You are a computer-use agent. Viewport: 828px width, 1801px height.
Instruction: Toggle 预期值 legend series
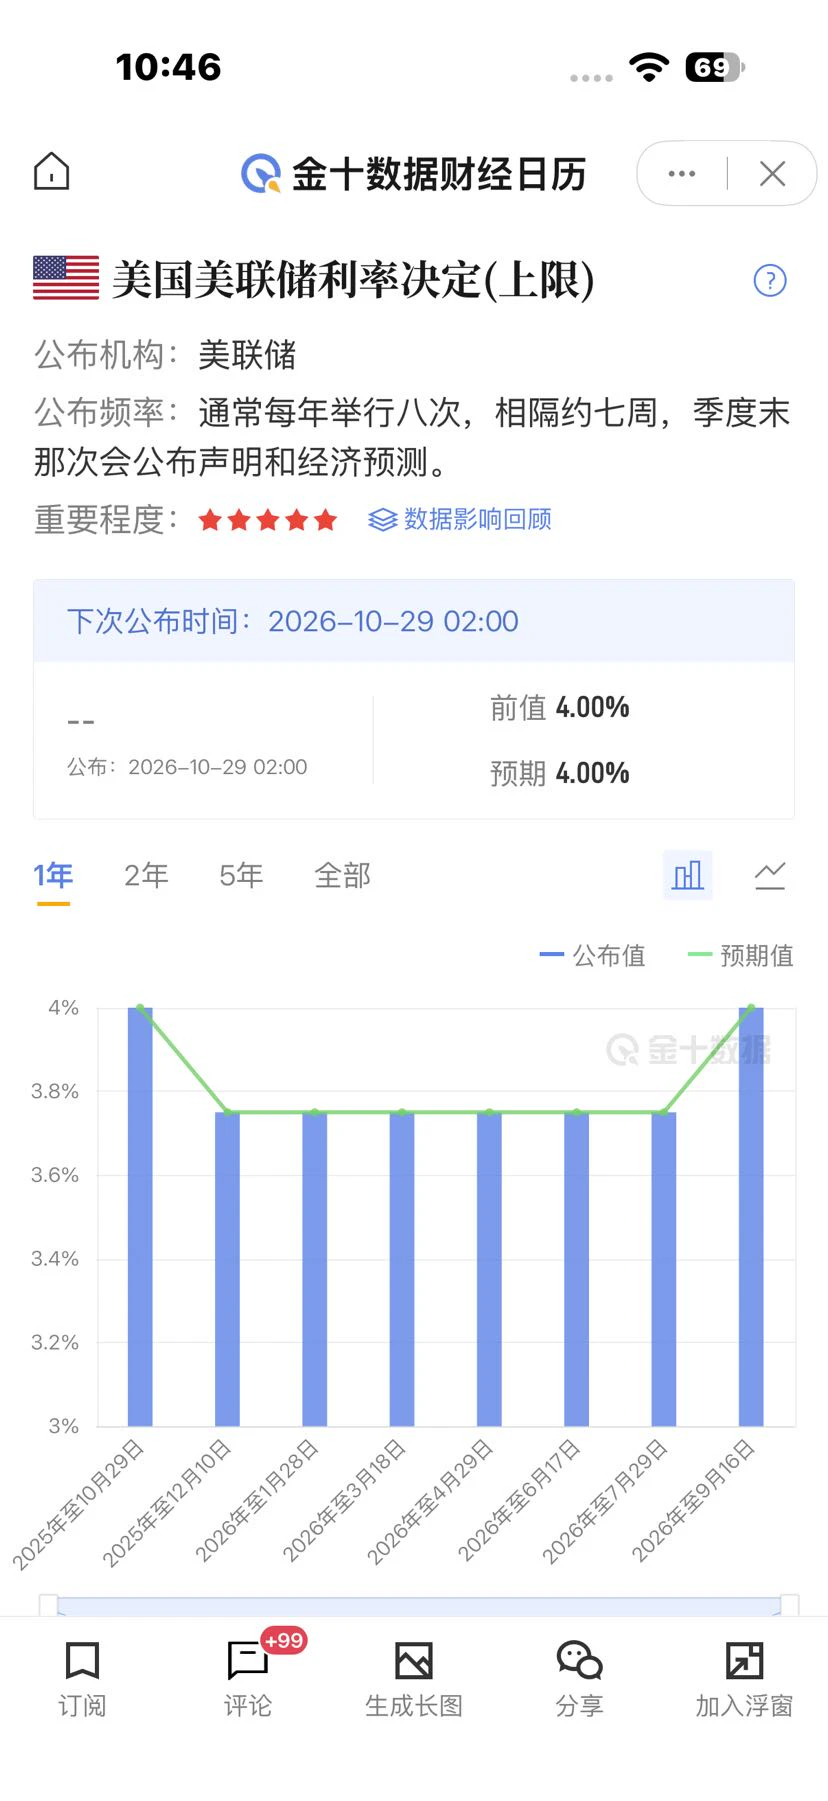[x=741, y=956]
